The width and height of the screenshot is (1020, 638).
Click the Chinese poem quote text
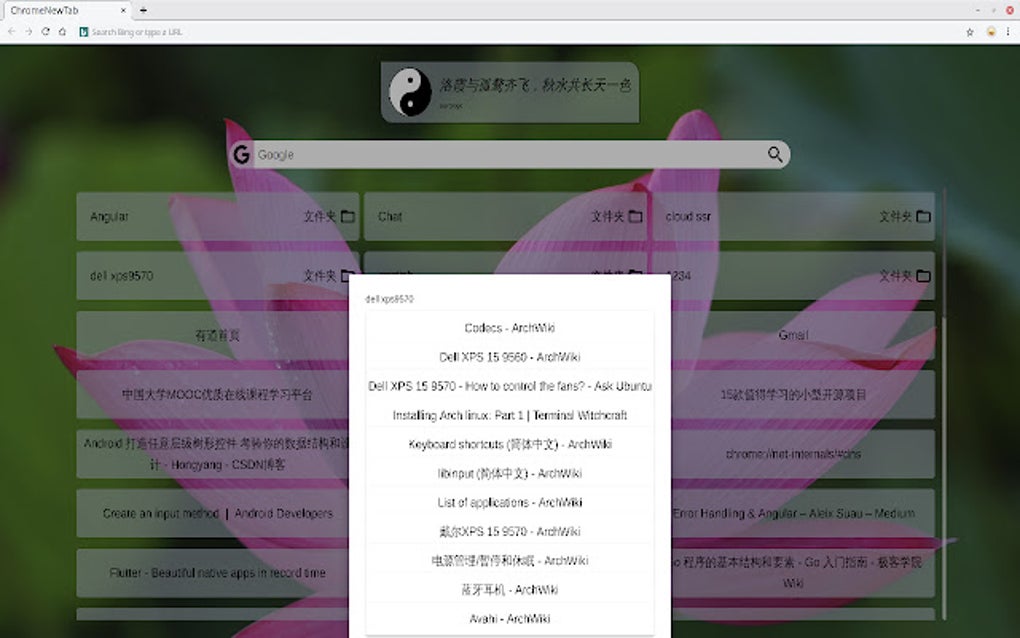coord(535,85)
